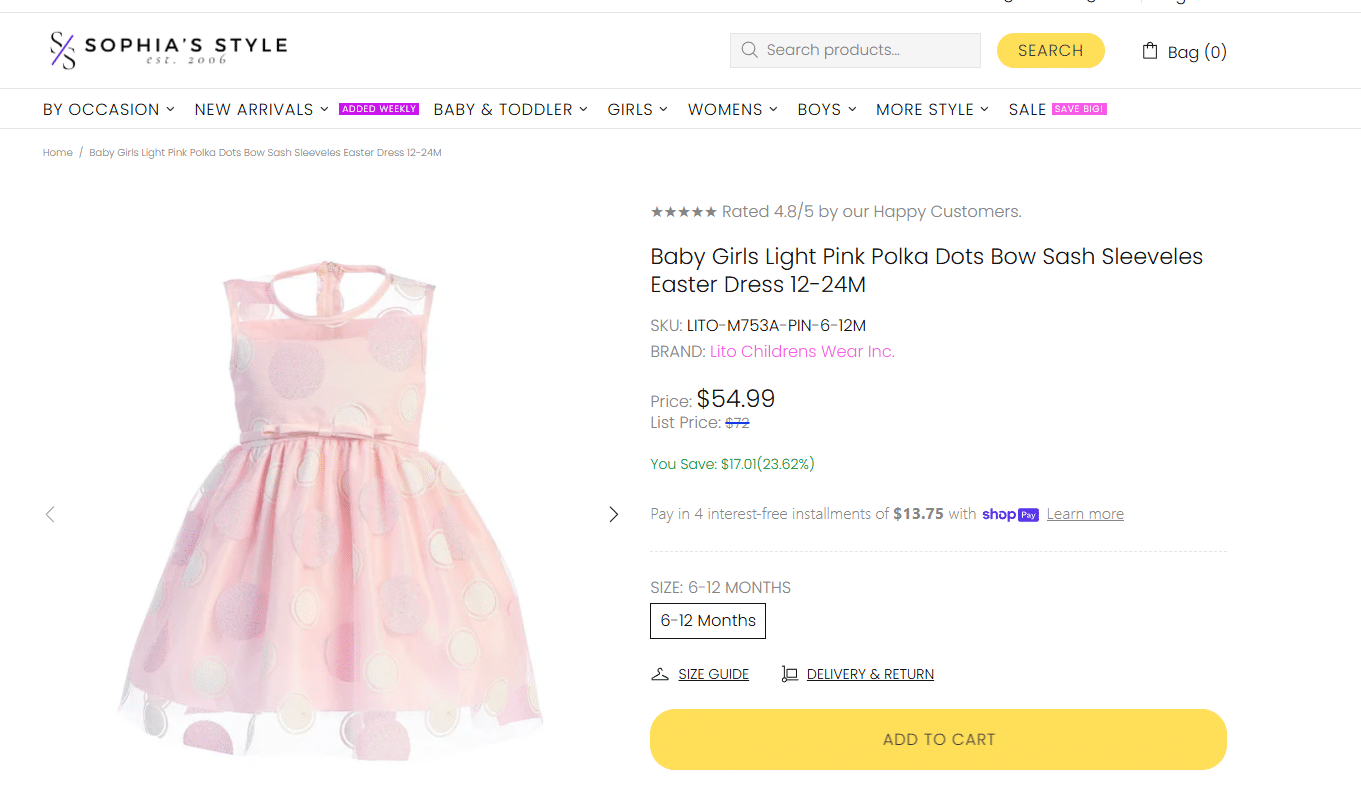Show the previous product image arrow
1361x787 pixels.
tap(50, 514)
